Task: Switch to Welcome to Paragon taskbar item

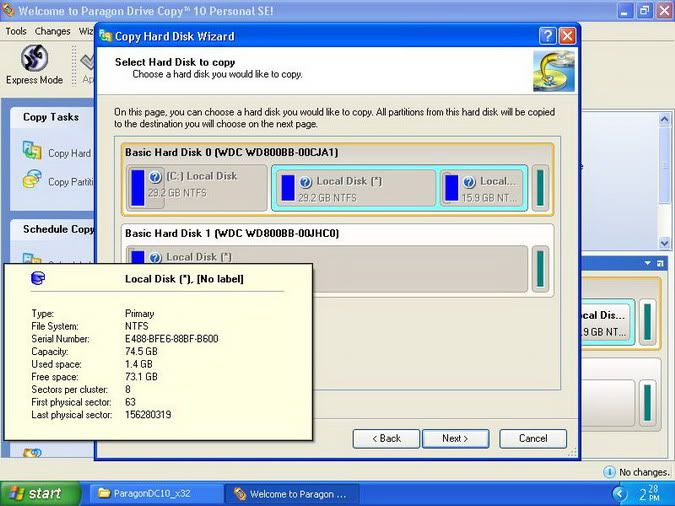Action: (x=292, y=494)
